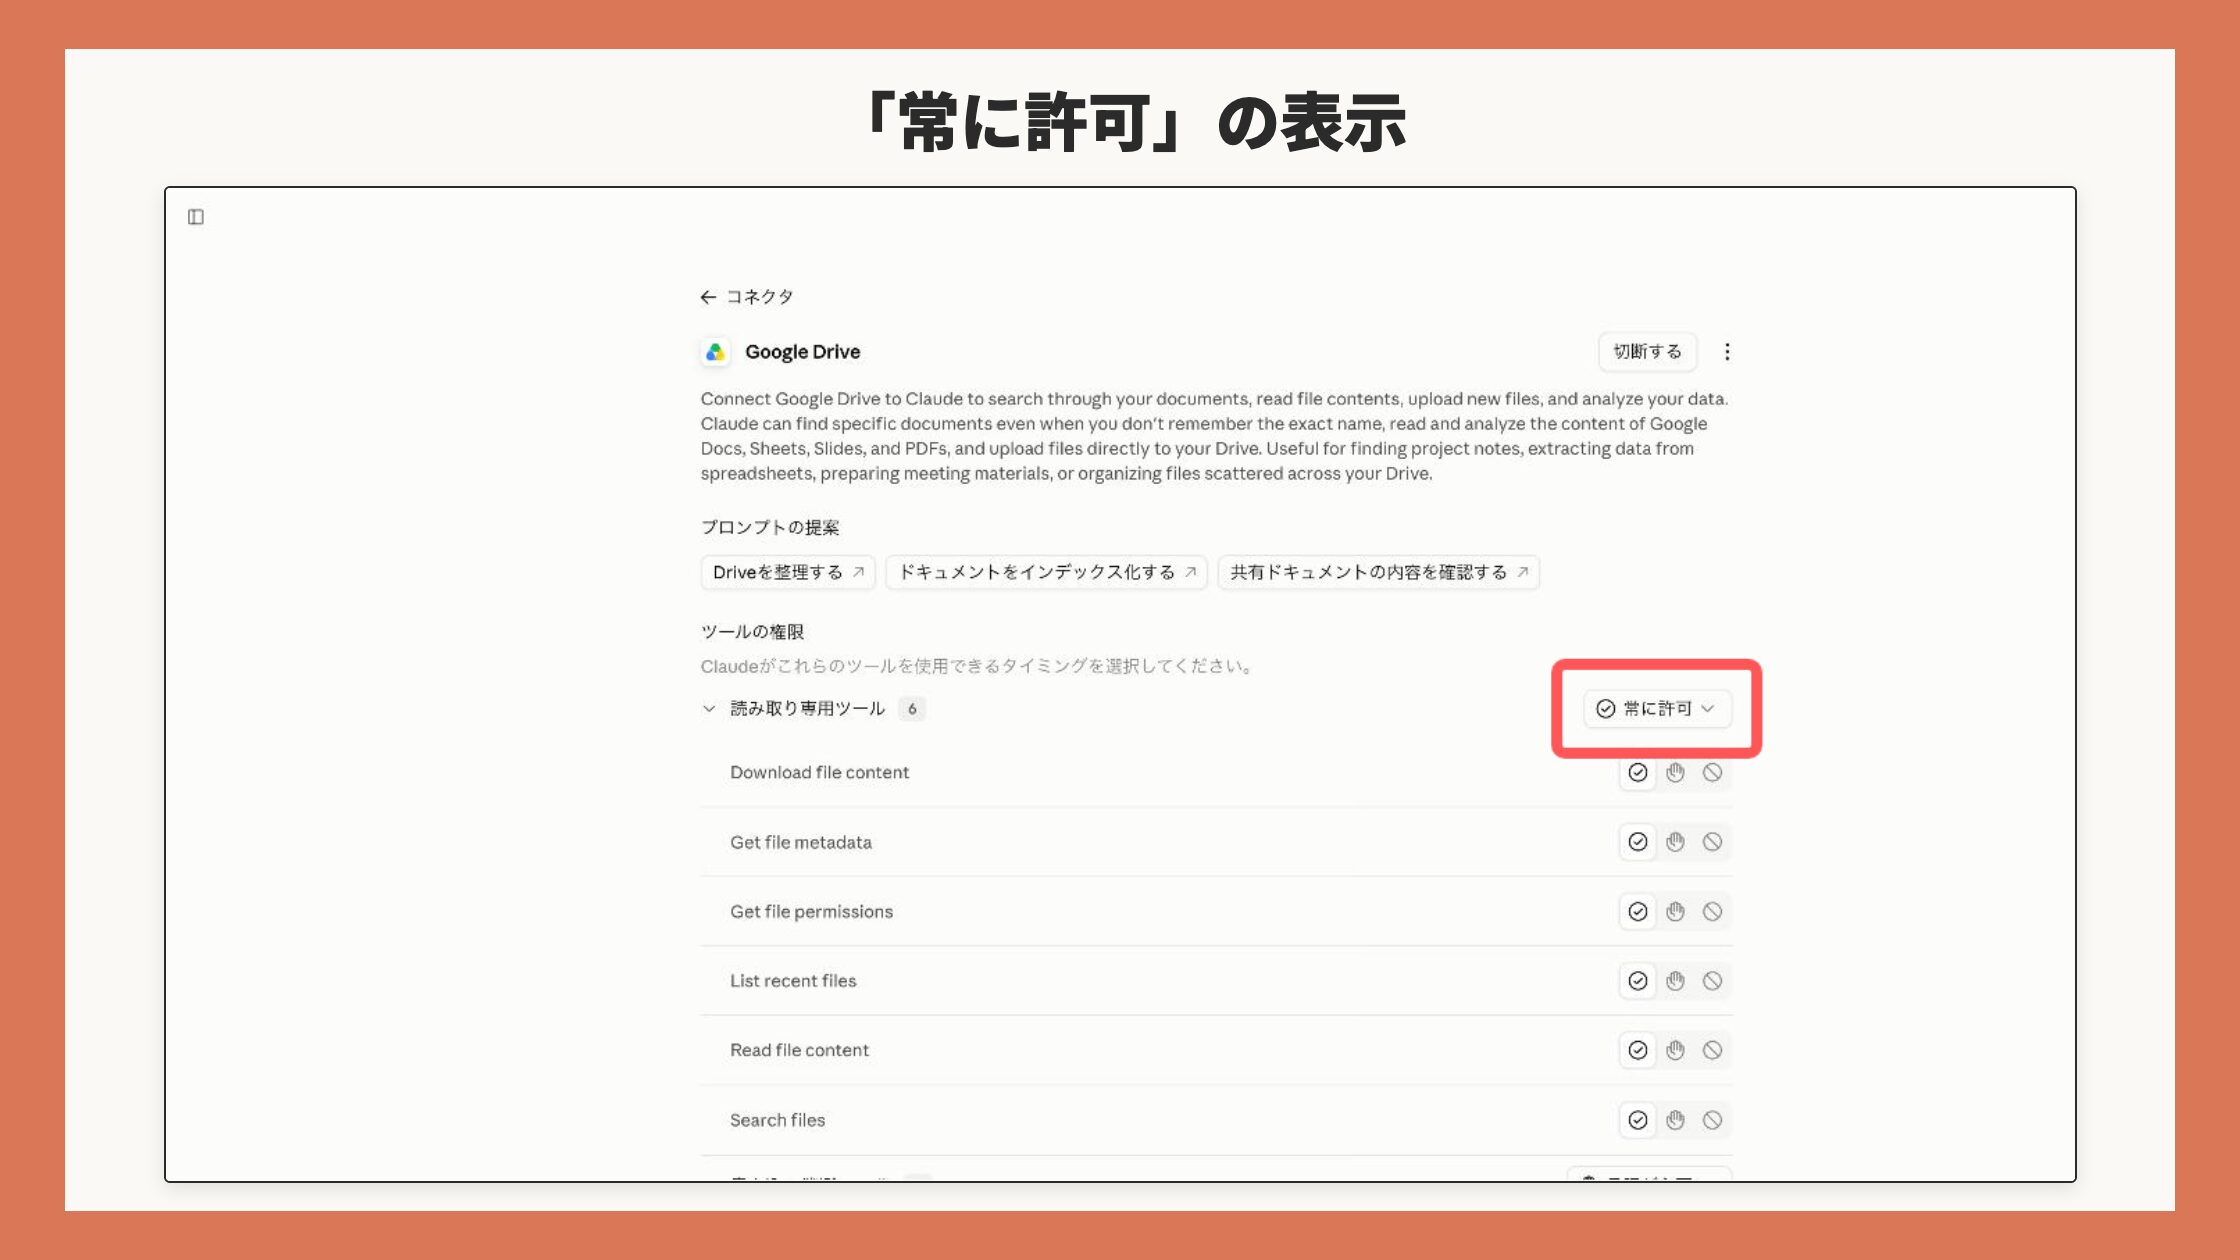Select the Driveを整理する prompt suggestion
The width and height of the screenshot is (2240, 1260).
pyautogui.click(x=788, y=572)
